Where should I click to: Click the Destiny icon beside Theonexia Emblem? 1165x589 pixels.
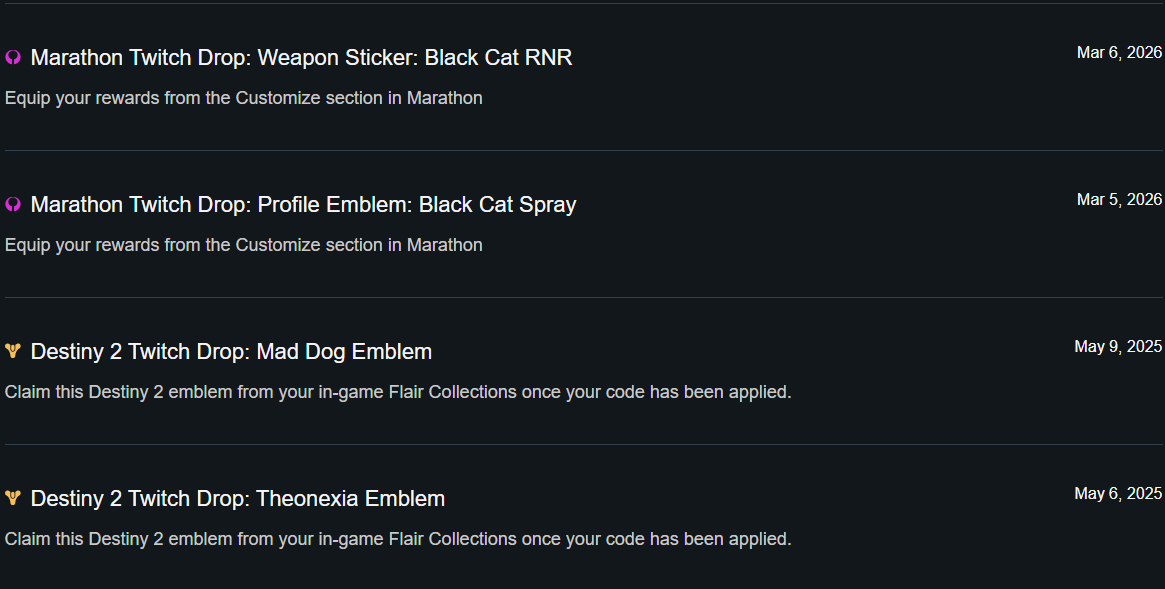pos(13,498)
